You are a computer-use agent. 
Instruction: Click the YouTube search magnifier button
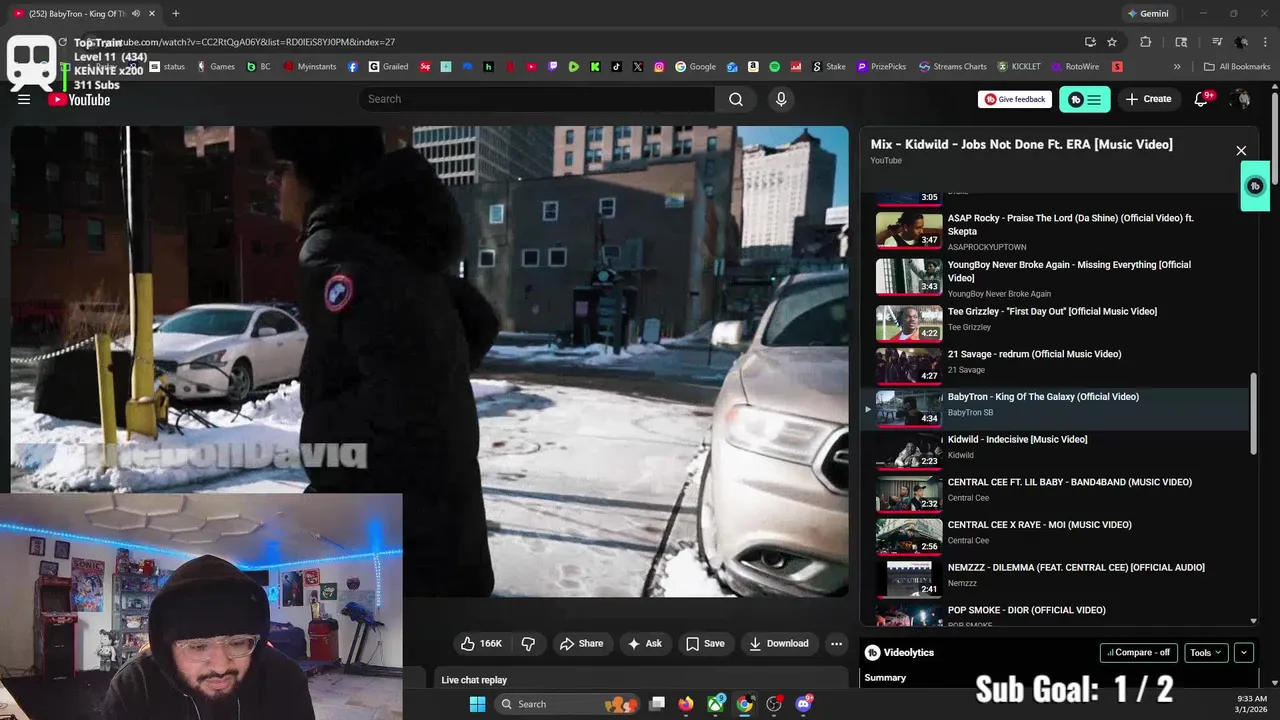(736, 99)
